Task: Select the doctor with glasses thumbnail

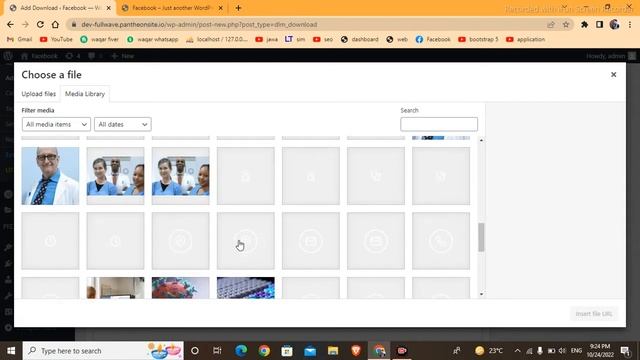Action: [50, 176]
